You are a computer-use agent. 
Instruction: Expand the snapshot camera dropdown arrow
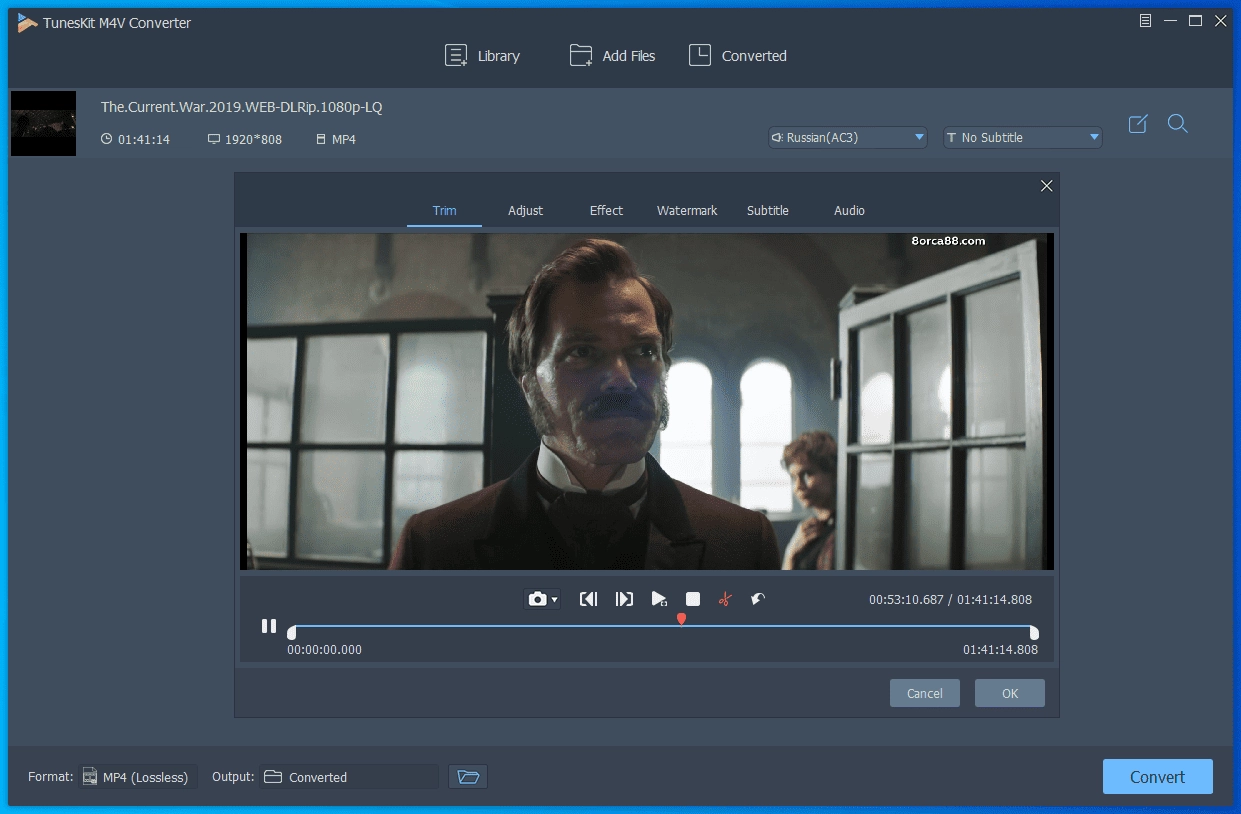tap(555, 600)
